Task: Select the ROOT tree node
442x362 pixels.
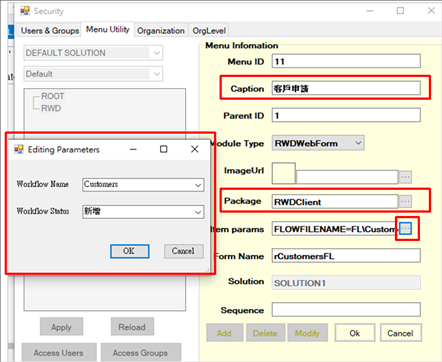Action: 53,96
